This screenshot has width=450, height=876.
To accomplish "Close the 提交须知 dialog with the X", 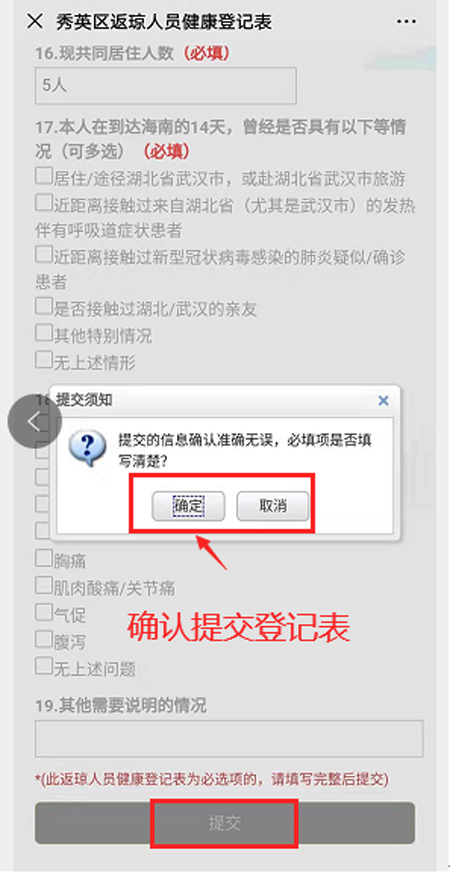I will click(383, 400).
